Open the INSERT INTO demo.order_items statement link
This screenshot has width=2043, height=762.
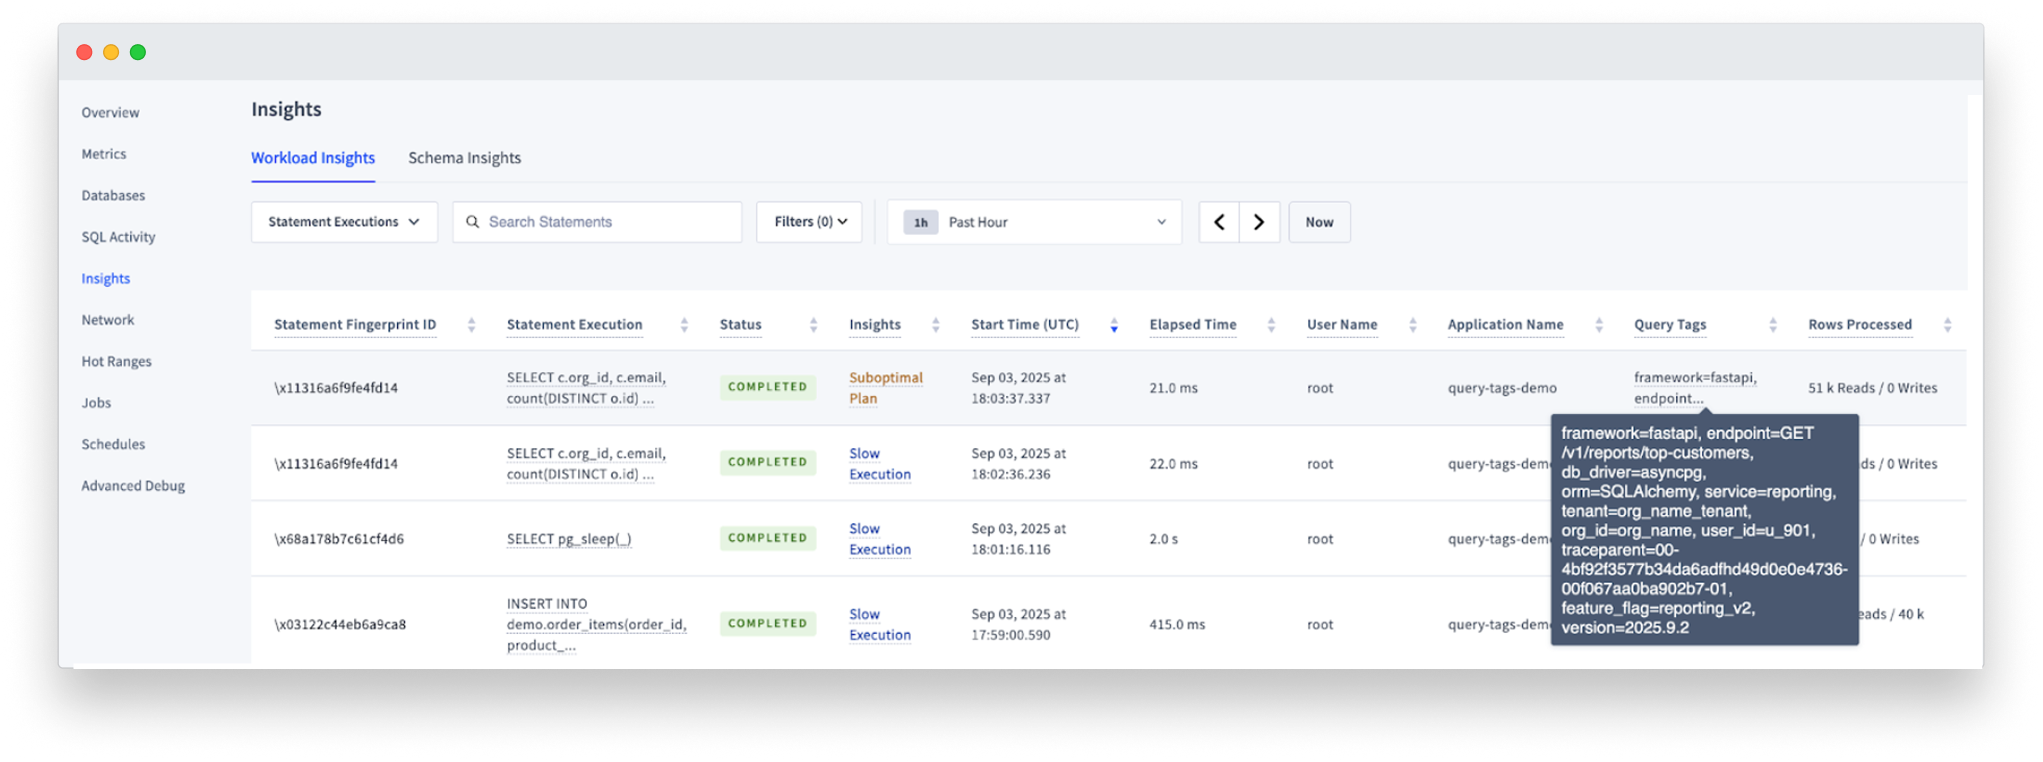[597, 625]
